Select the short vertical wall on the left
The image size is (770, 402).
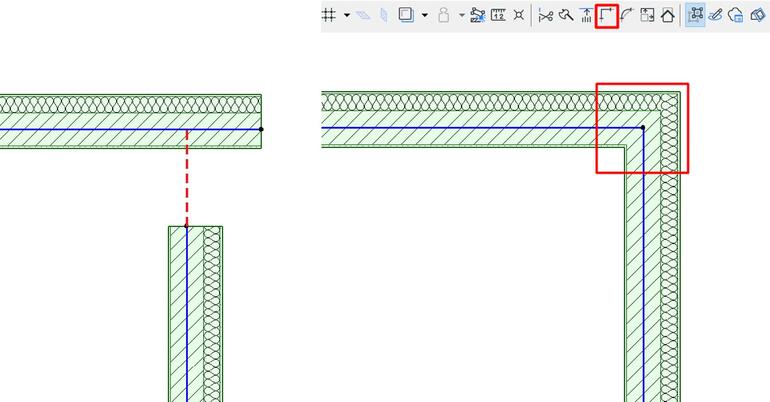[x=195, y=314]
